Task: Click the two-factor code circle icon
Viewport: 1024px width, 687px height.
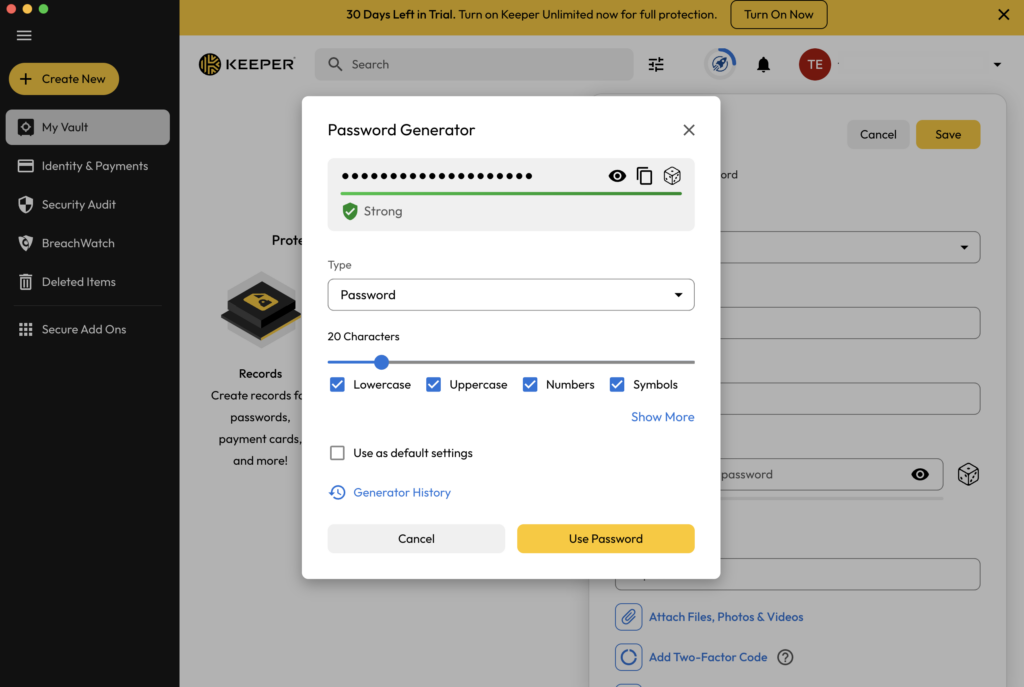Action: [628, 658]
